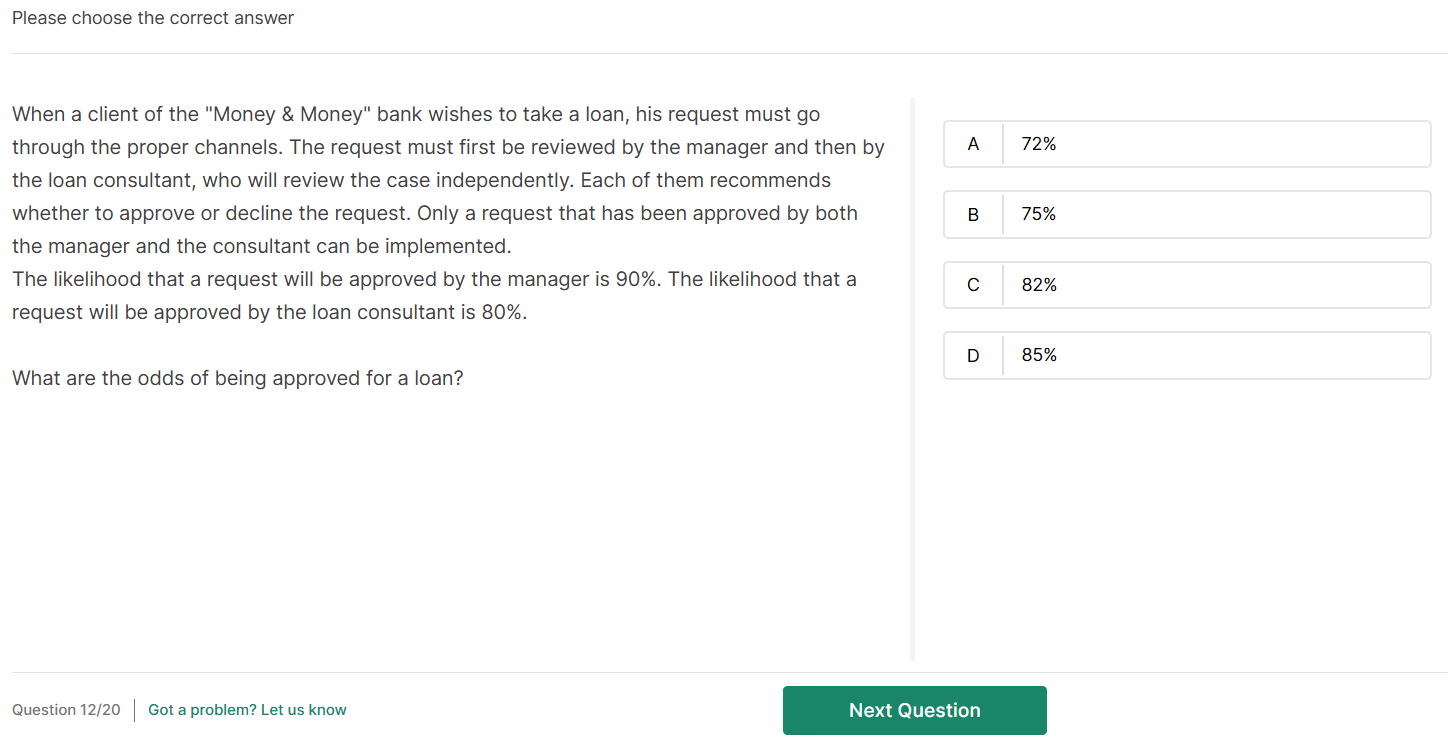This screenshot has width=1448, height=740.
Task: Click the "What are the odds" question line
Action: [x=237, y=379]
